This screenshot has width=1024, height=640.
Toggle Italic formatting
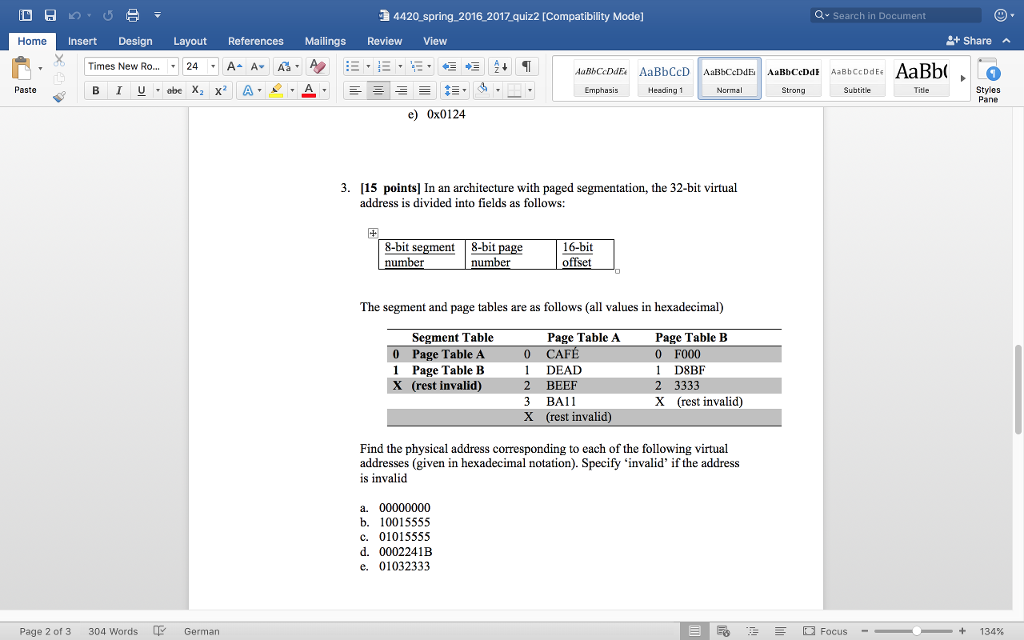click(x=118, y=90)
